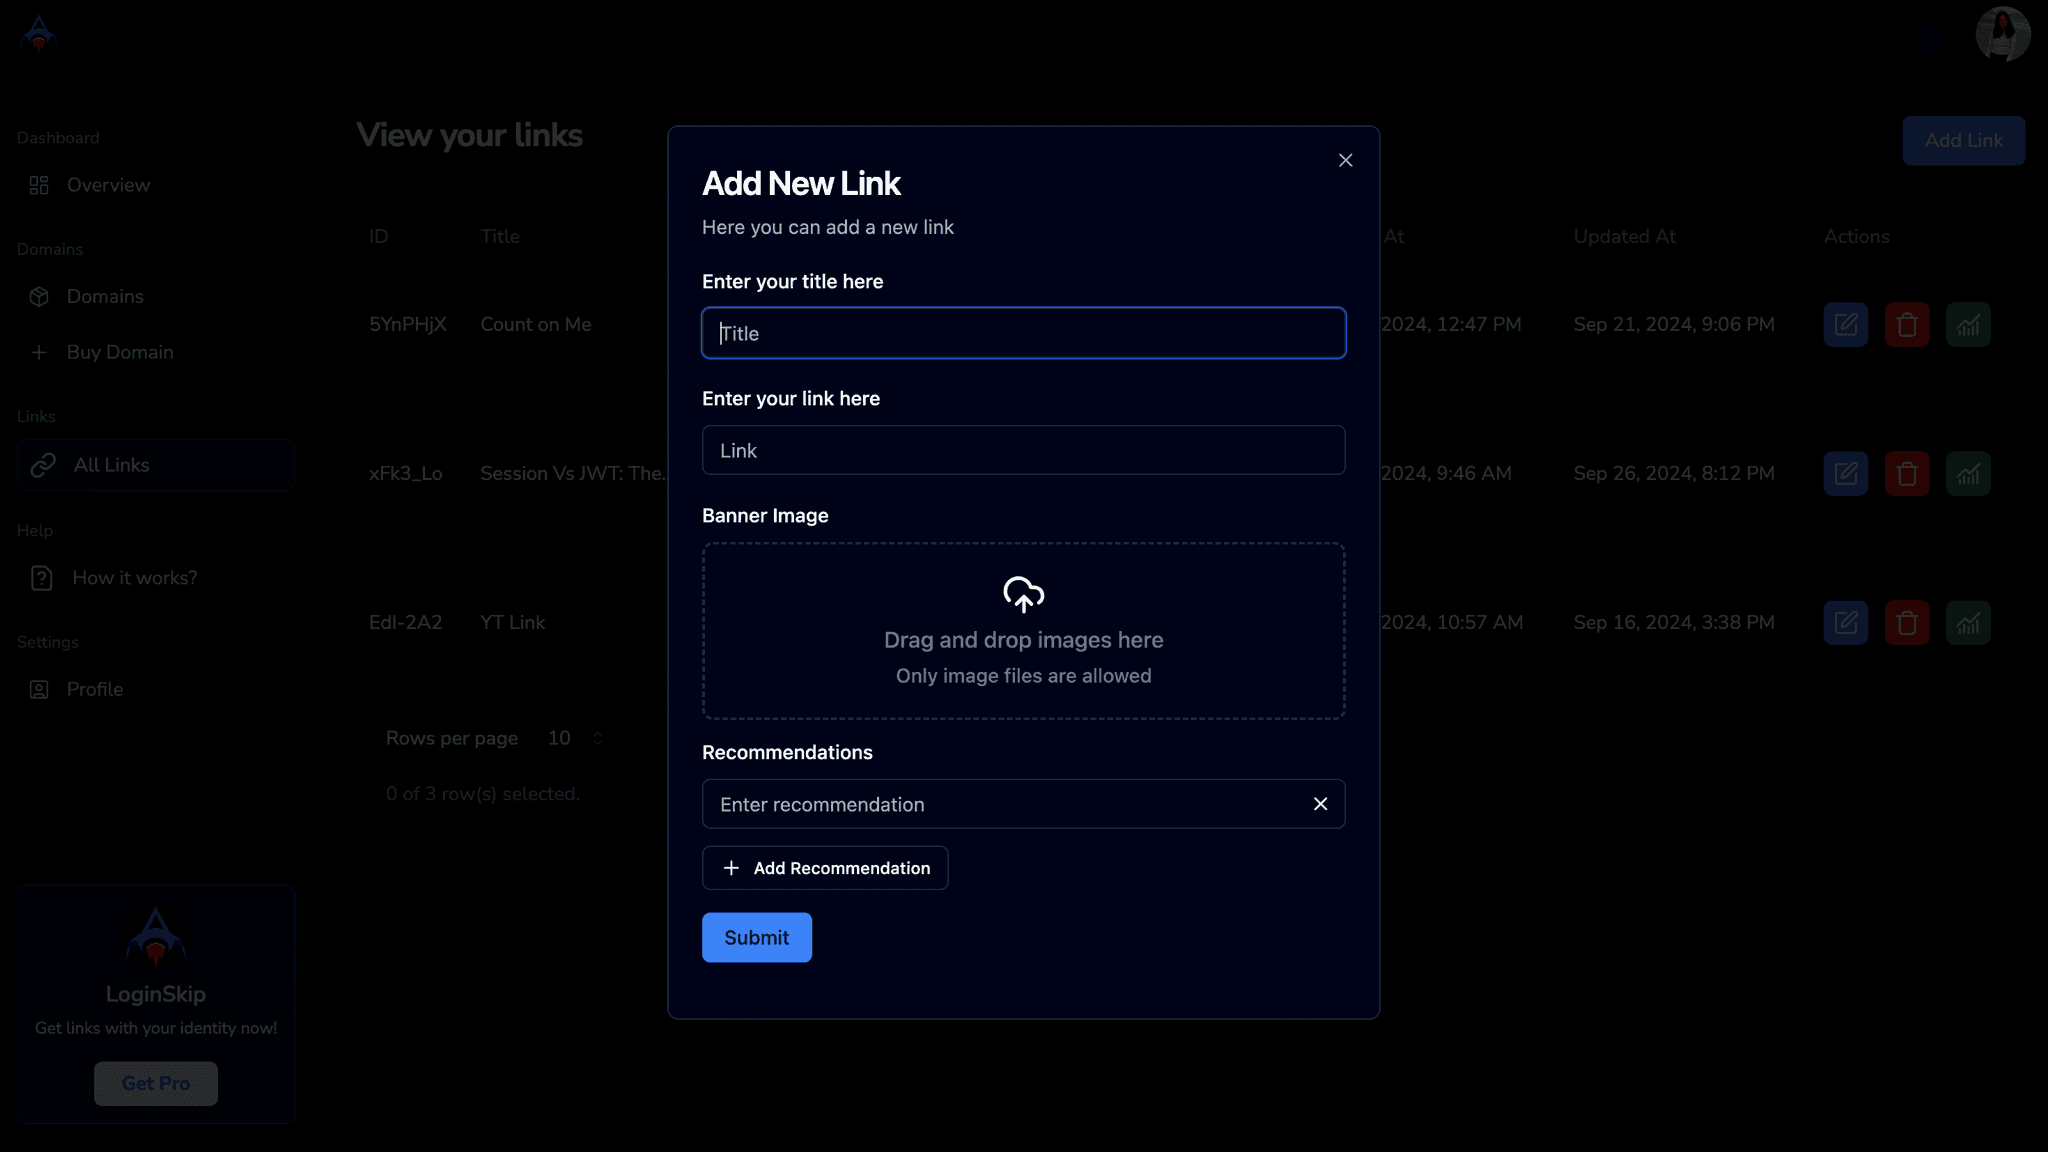This screenshot has width=2048, height=1152.
Task: Click the Get Pro button
Action: click(155, 1083)
